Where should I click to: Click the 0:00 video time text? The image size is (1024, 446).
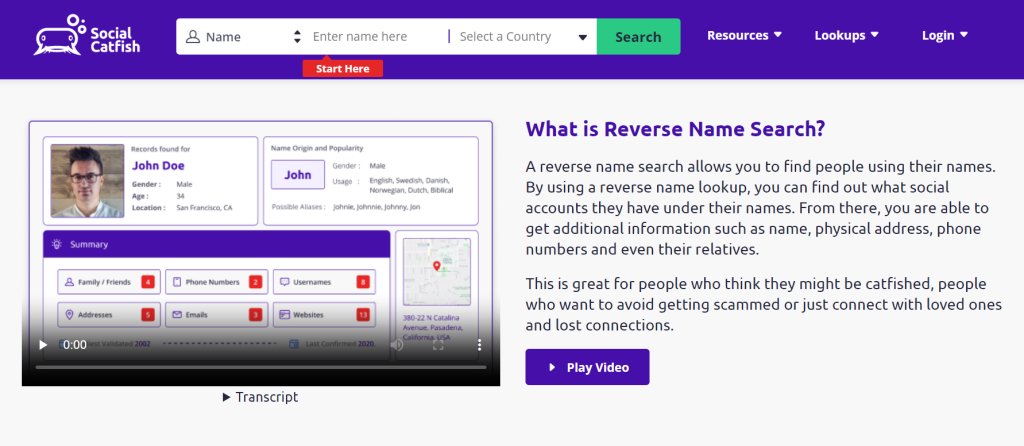tap(75, 345)
